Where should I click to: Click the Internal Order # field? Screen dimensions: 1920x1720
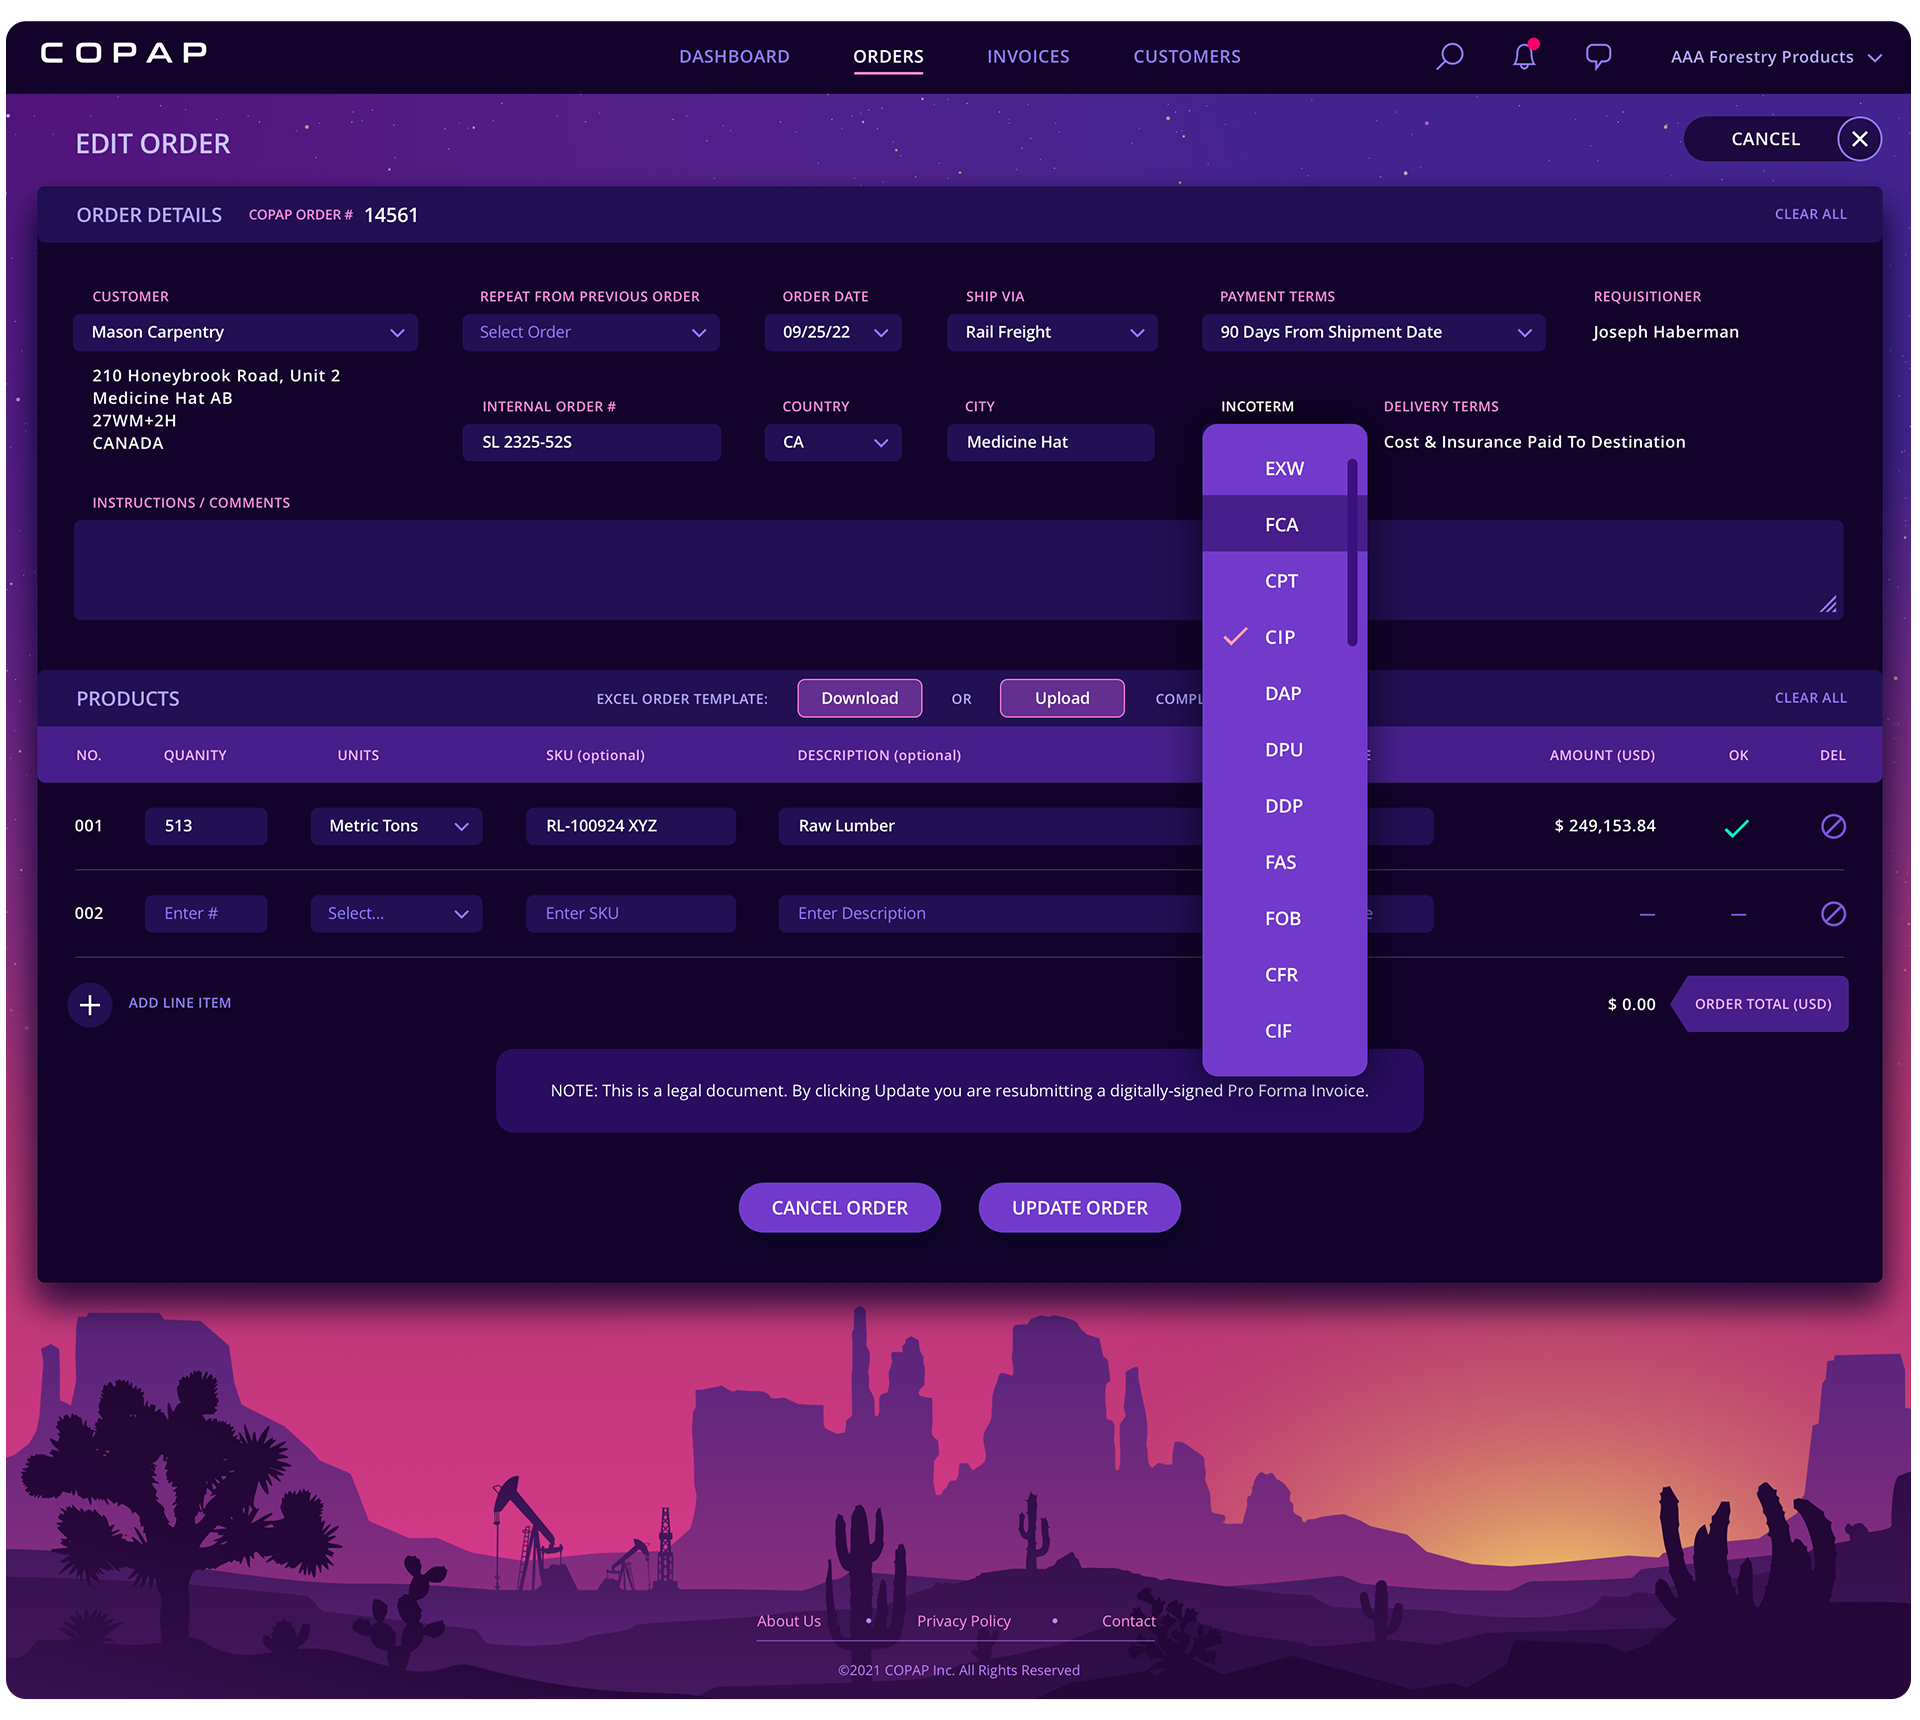coord(591,442)
